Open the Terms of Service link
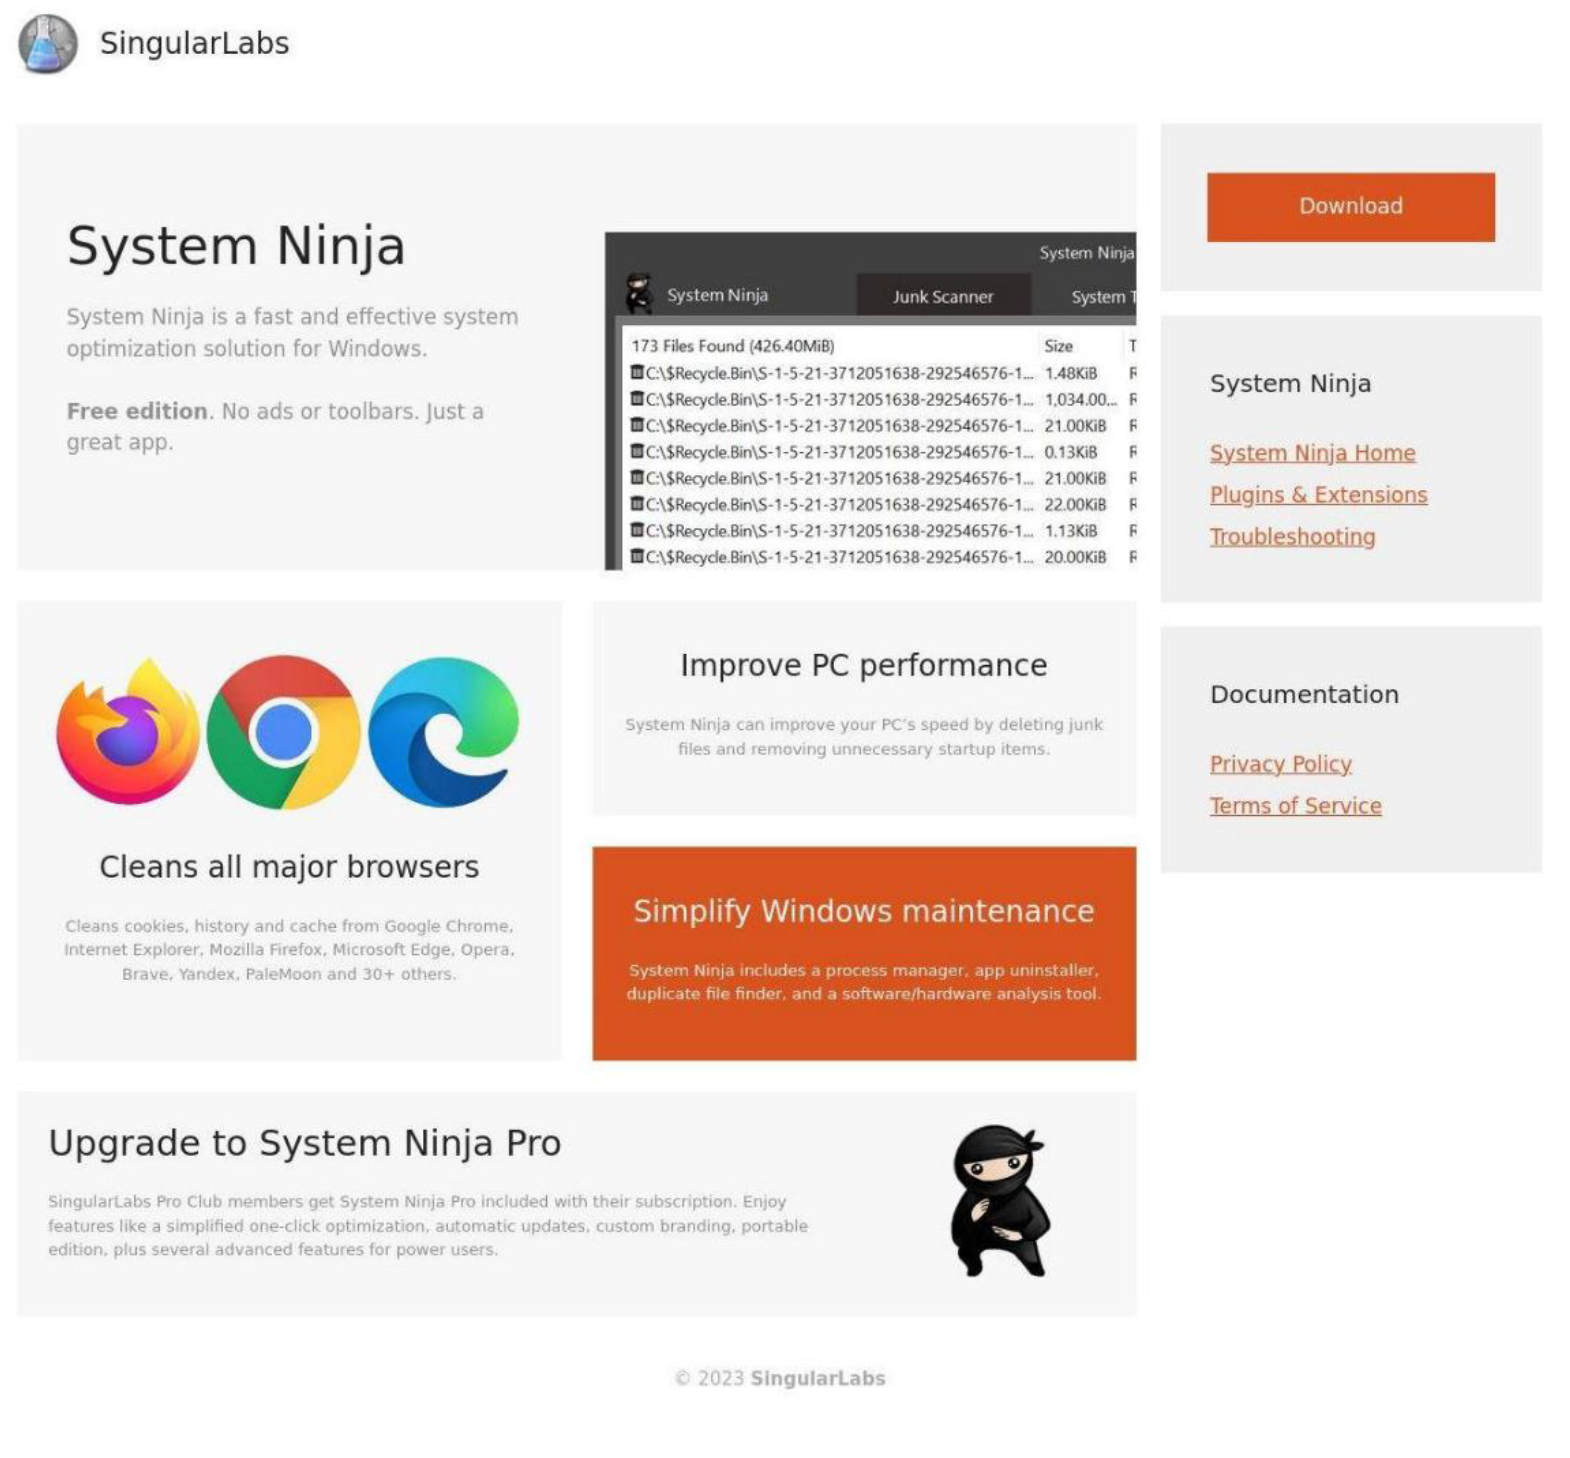 pos(1295,806)
